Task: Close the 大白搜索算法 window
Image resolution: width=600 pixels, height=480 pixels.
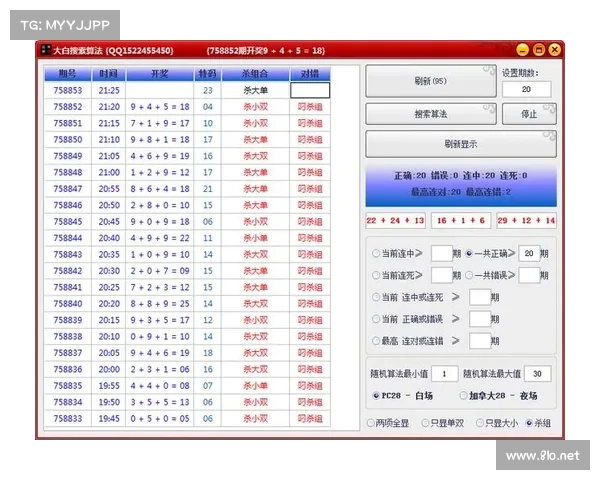Action: (x=554, y=50)
